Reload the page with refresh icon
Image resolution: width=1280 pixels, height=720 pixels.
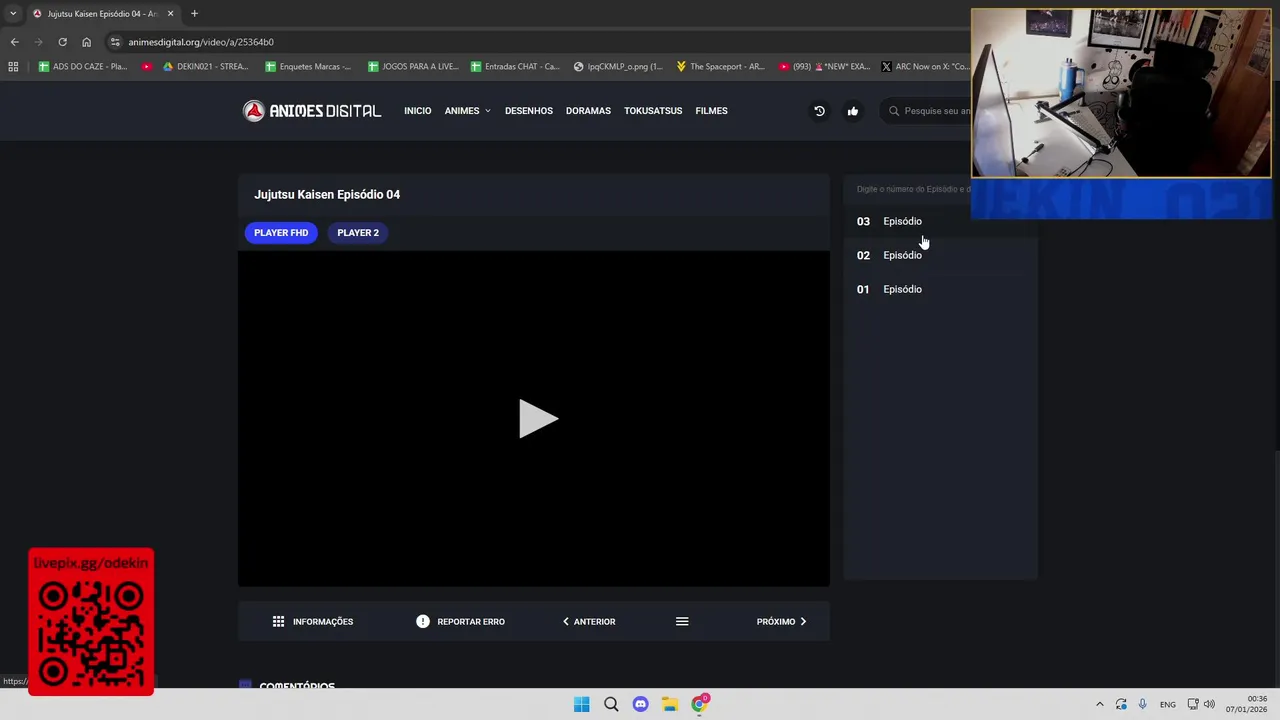[x=62, y=42]
